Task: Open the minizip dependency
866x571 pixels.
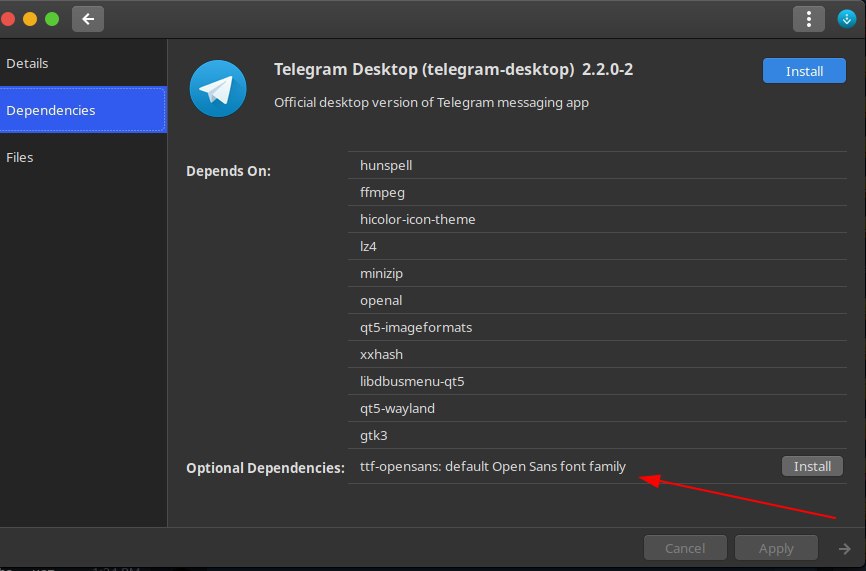Action: 597,273
